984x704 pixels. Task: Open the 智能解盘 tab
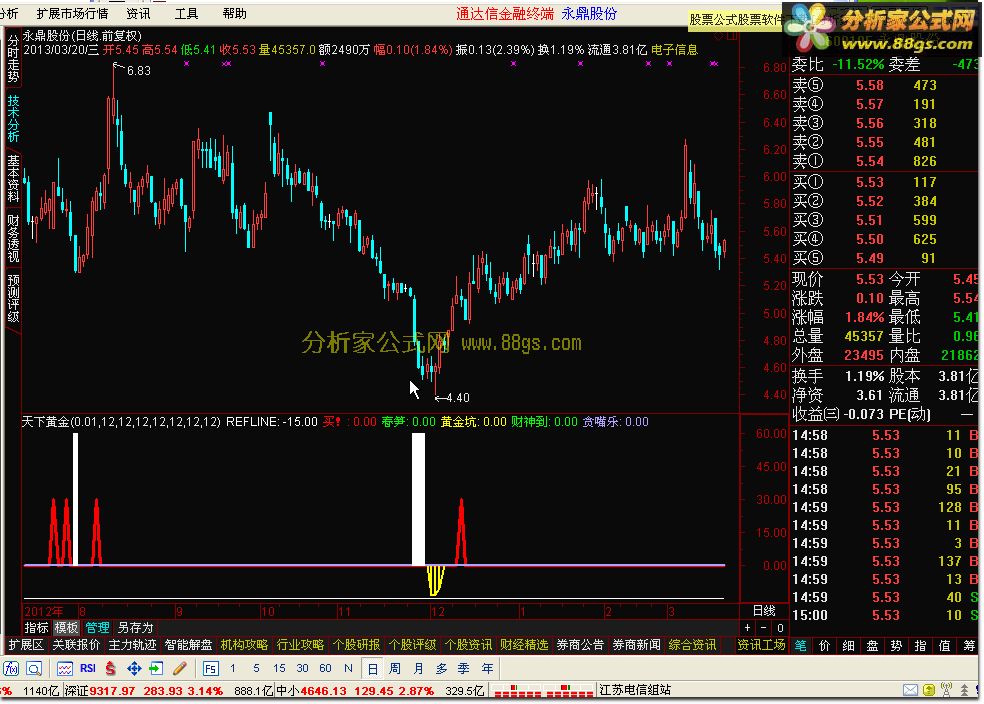(x=188, y=645)
